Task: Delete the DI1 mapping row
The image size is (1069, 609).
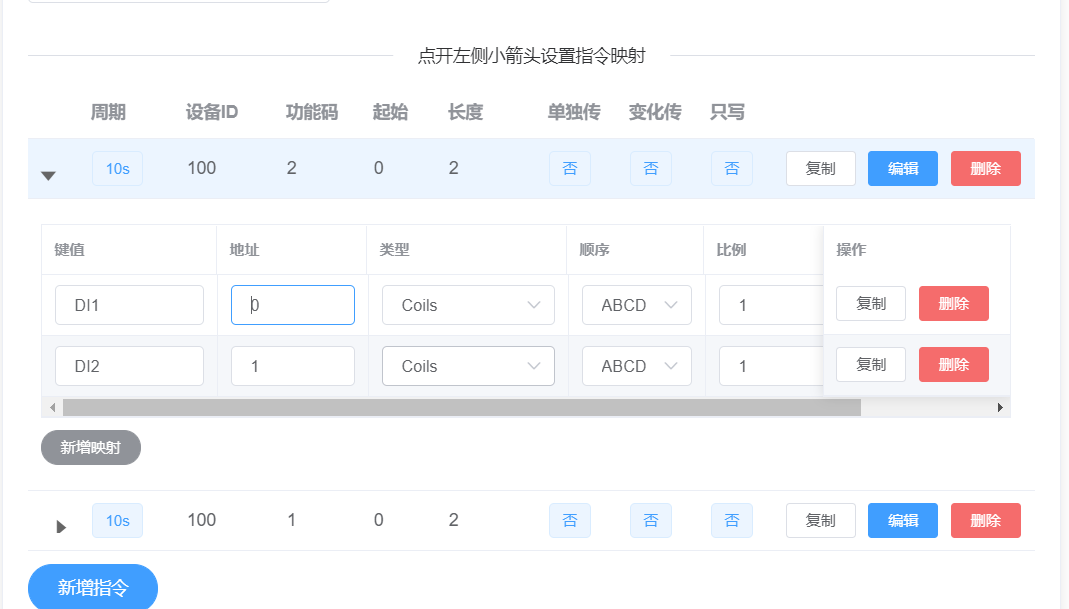Action: click(x=954, y=303)
